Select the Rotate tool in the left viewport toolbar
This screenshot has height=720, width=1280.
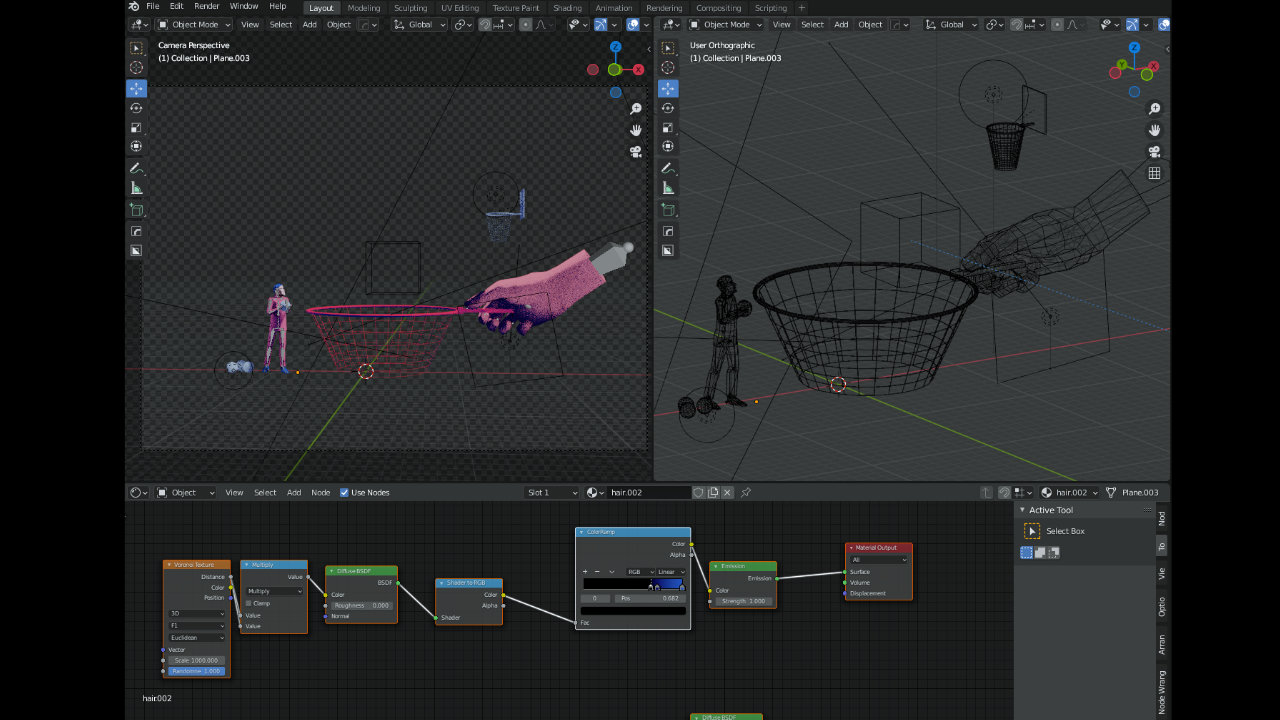136,108
